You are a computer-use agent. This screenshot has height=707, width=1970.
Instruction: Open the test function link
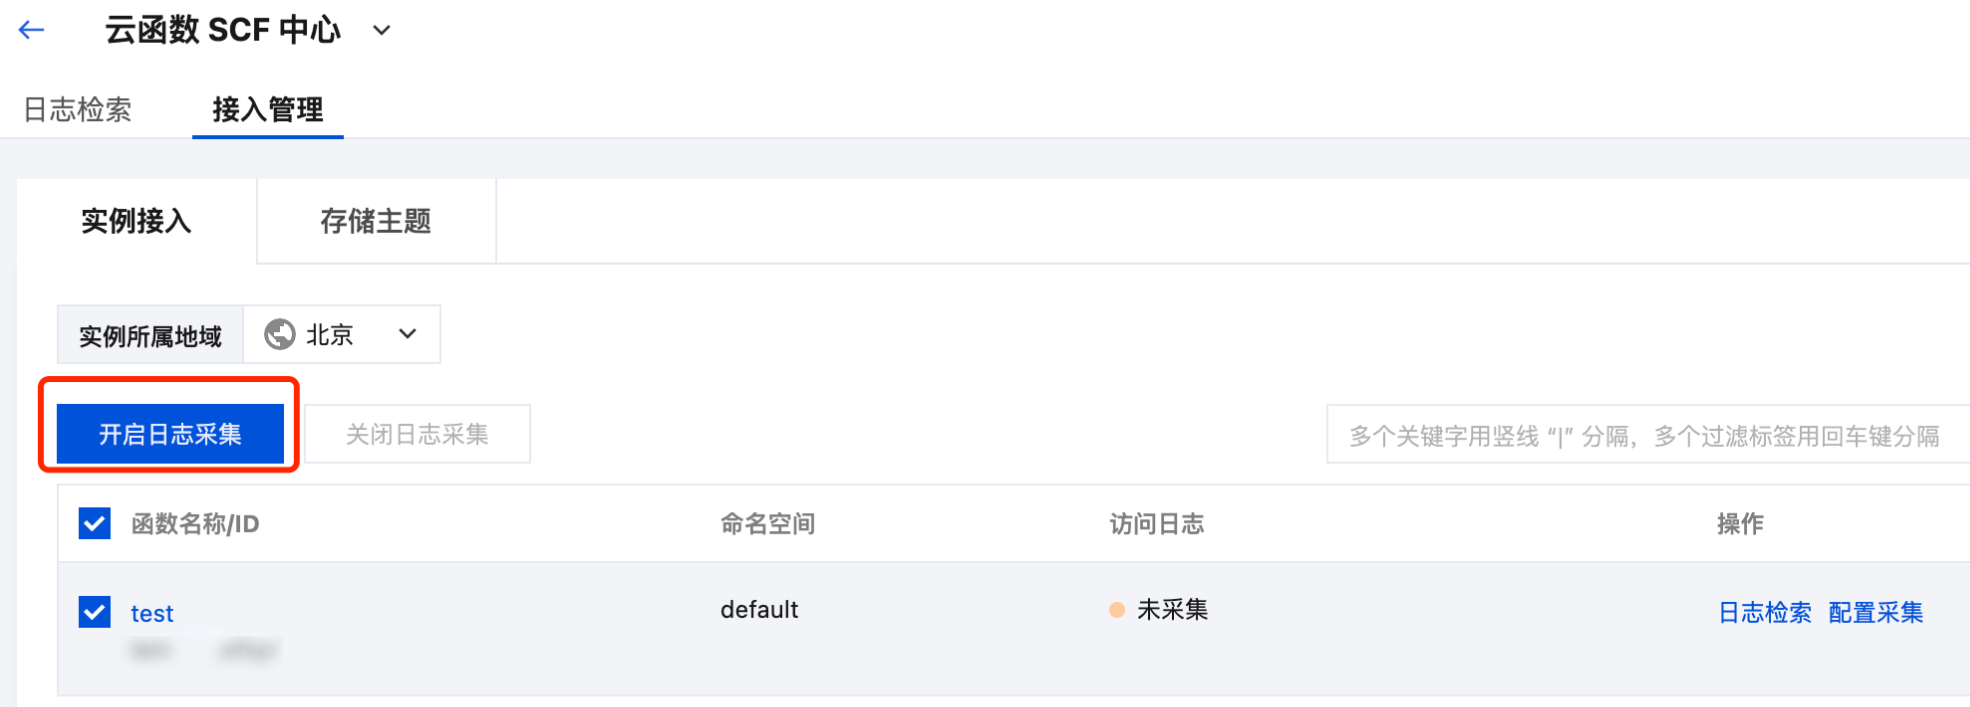point(152,613)
